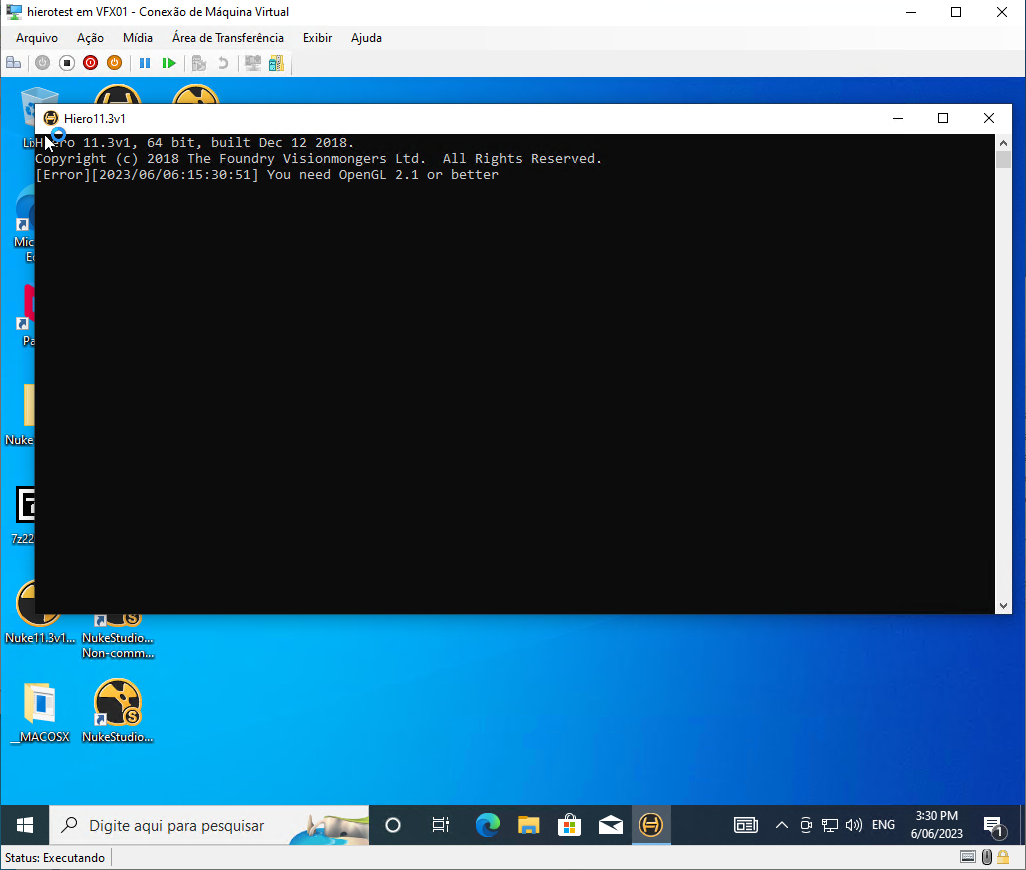Open the Mídia menu
The image size is (1026, 870).
(x=137, y=38)
